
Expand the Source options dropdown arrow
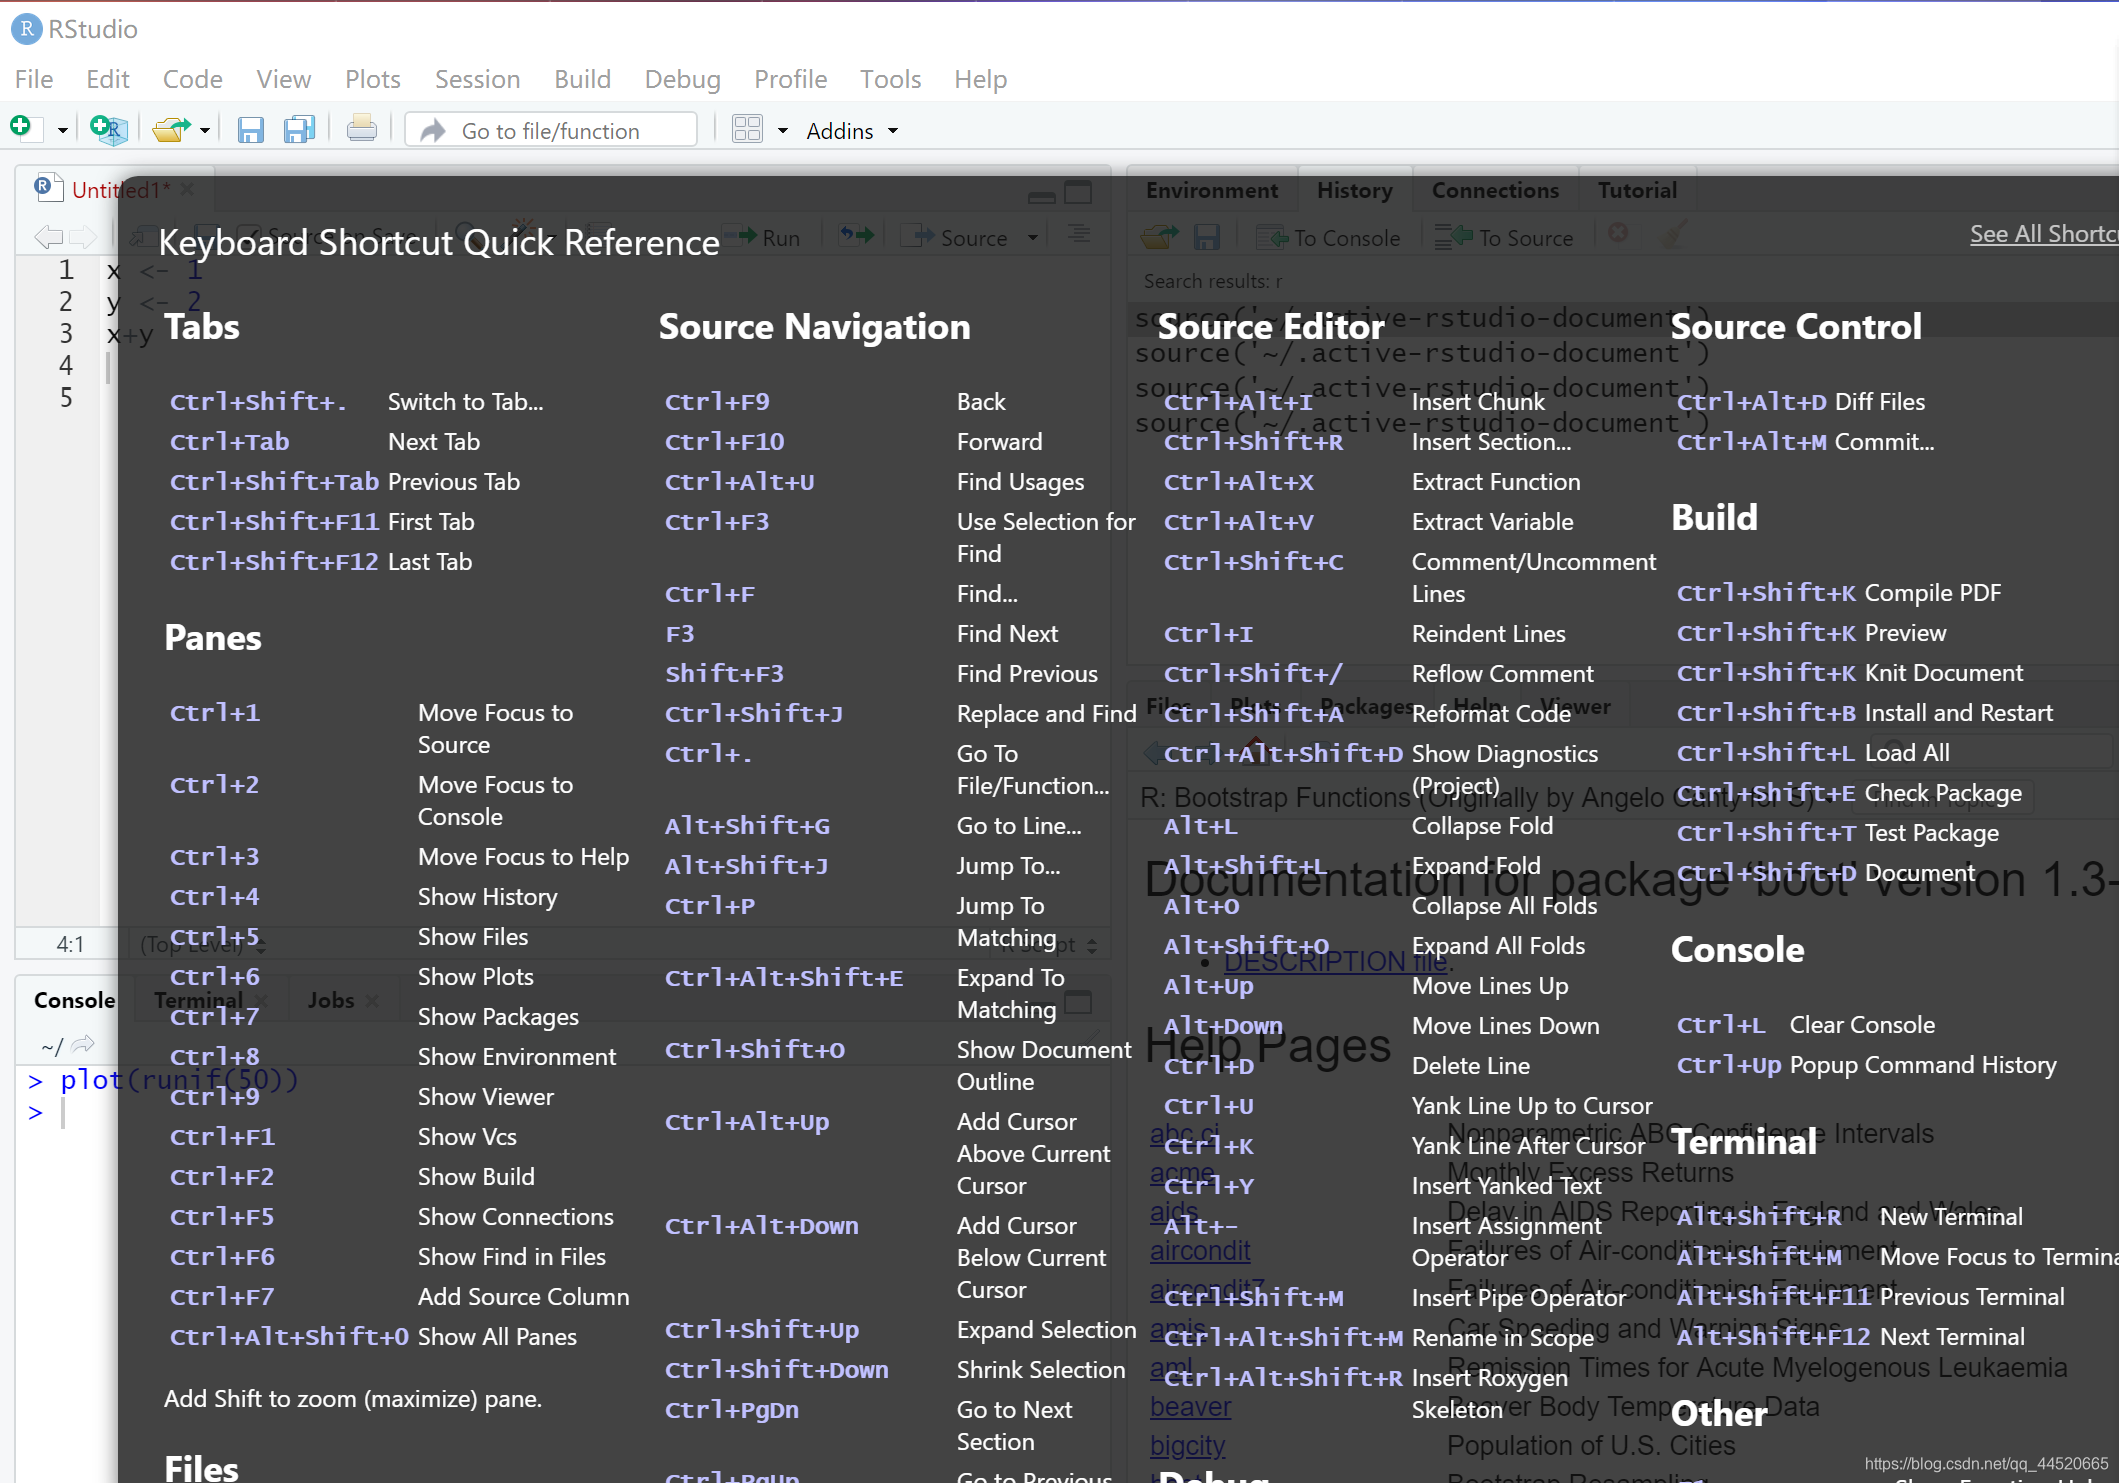1032,238
